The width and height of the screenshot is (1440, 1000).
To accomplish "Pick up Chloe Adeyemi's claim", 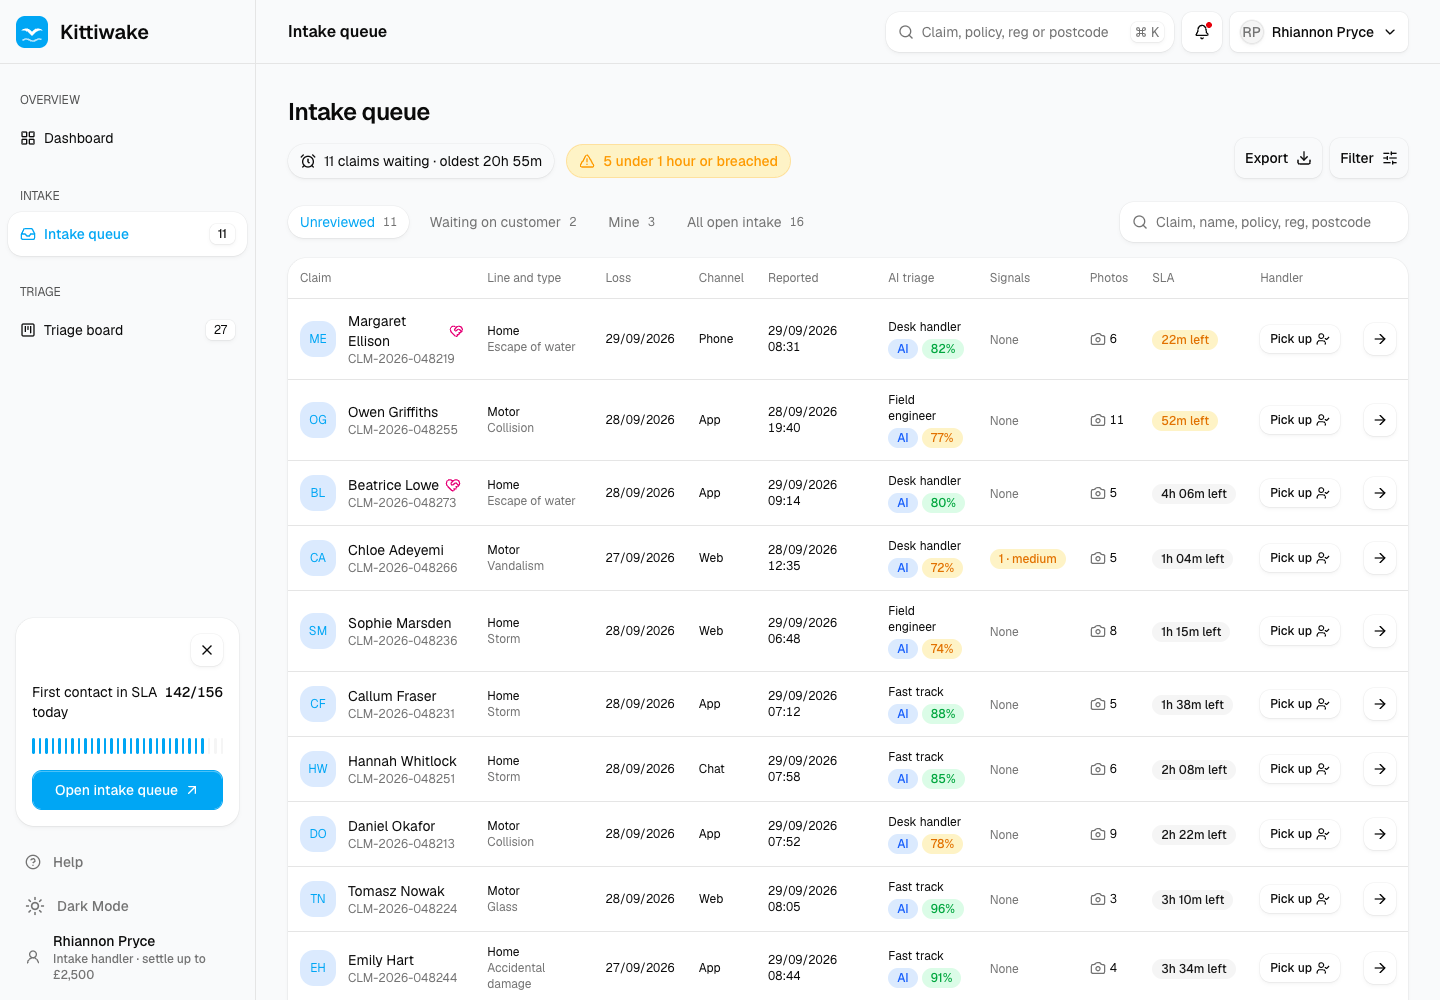I will click(x=1299, y=558).
